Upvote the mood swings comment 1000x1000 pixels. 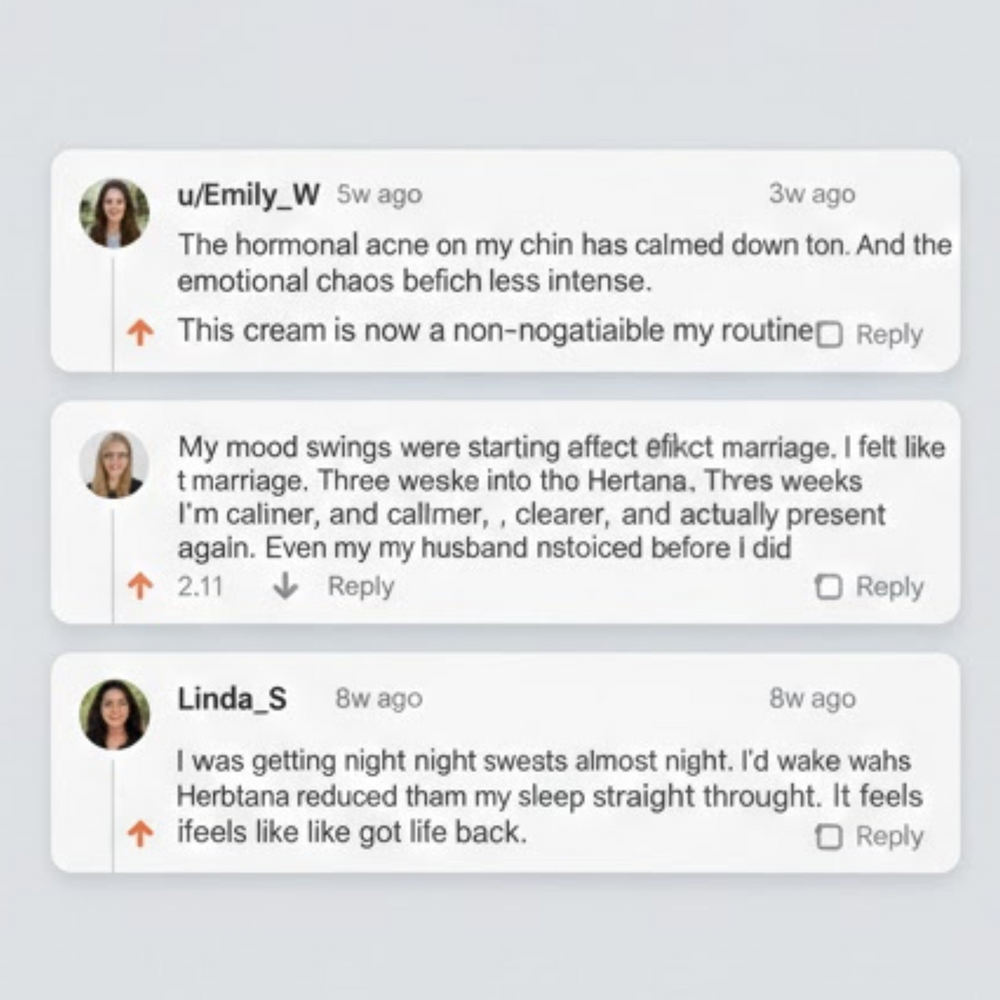tap(142, 587)
